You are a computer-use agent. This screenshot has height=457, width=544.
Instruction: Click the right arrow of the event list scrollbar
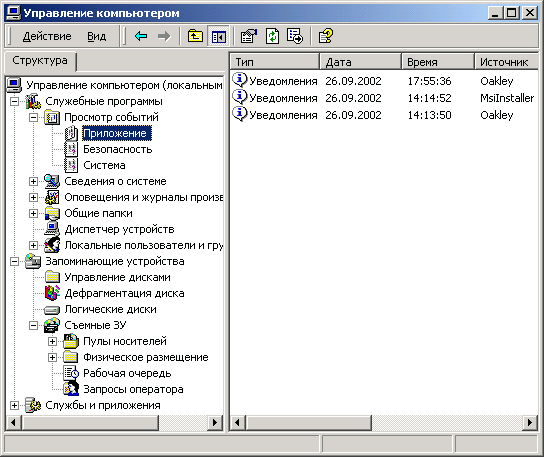coord(530,423)
